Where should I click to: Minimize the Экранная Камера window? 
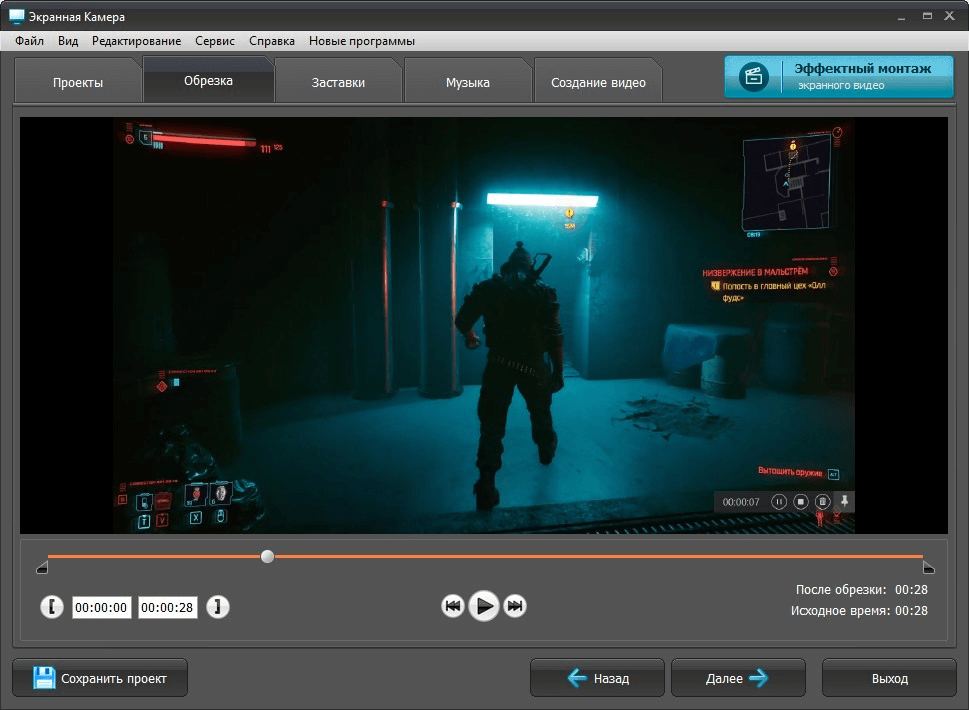(902, 17)
